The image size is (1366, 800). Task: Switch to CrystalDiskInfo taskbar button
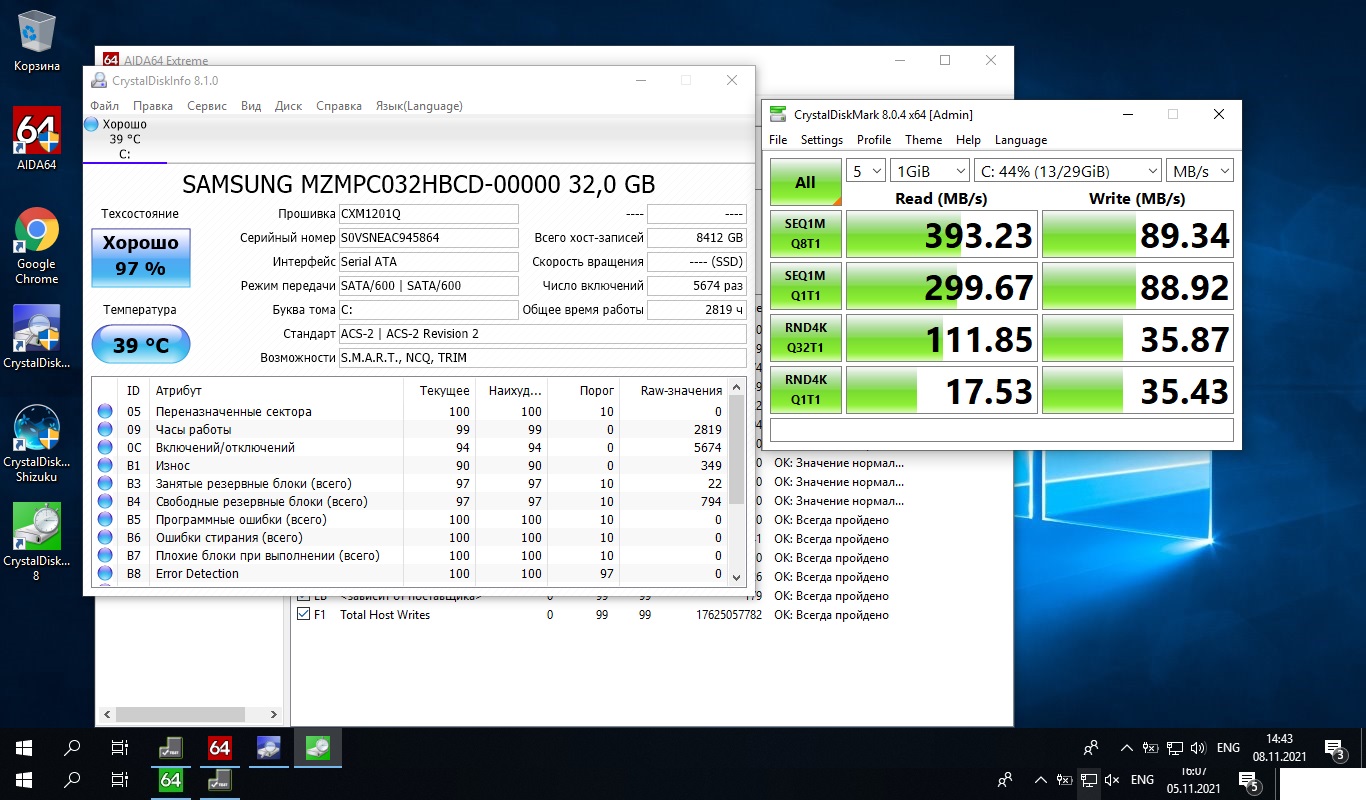coord(269,747)
